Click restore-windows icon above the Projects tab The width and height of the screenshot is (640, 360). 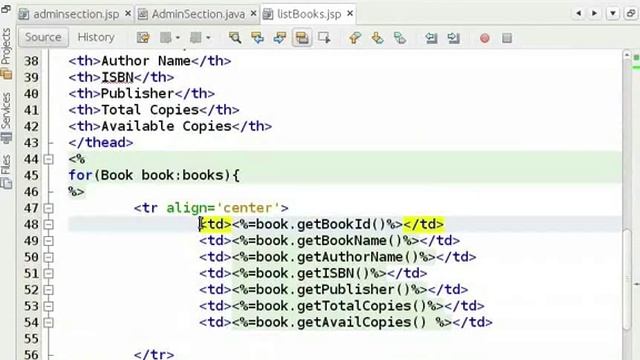(x=6, y=8)
